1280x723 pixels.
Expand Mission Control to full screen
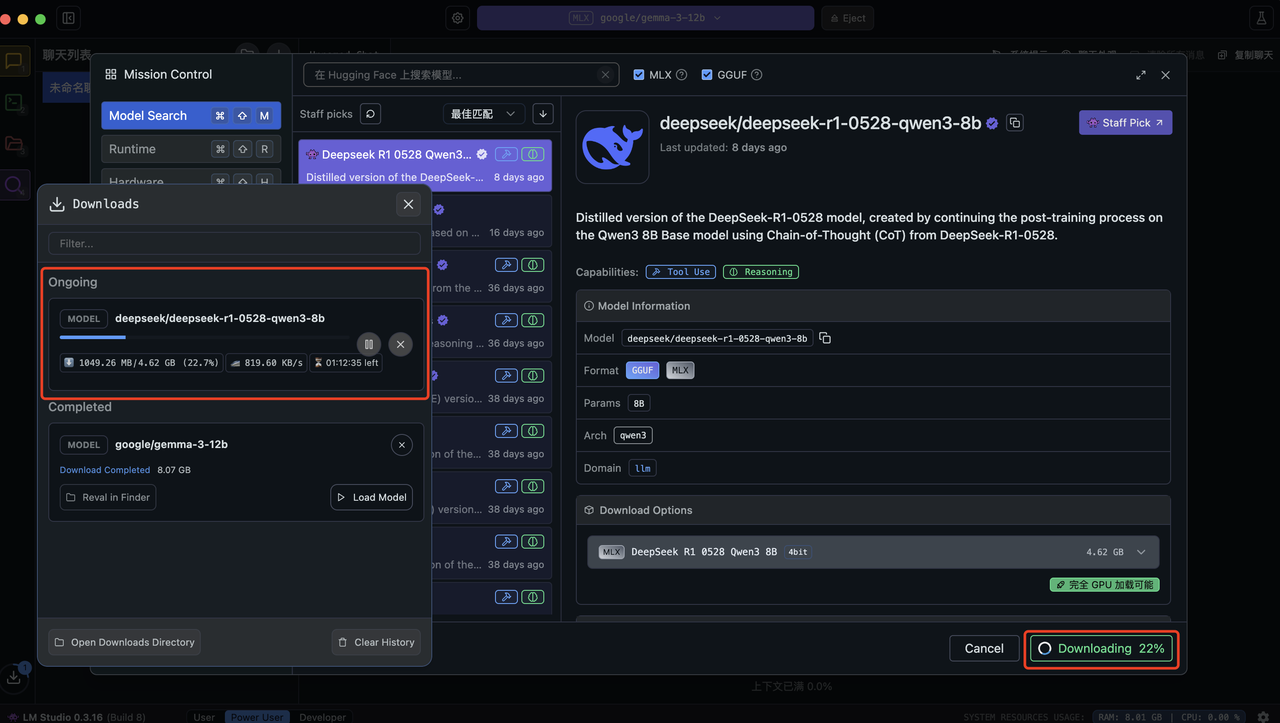click(x=1141, y=75)
